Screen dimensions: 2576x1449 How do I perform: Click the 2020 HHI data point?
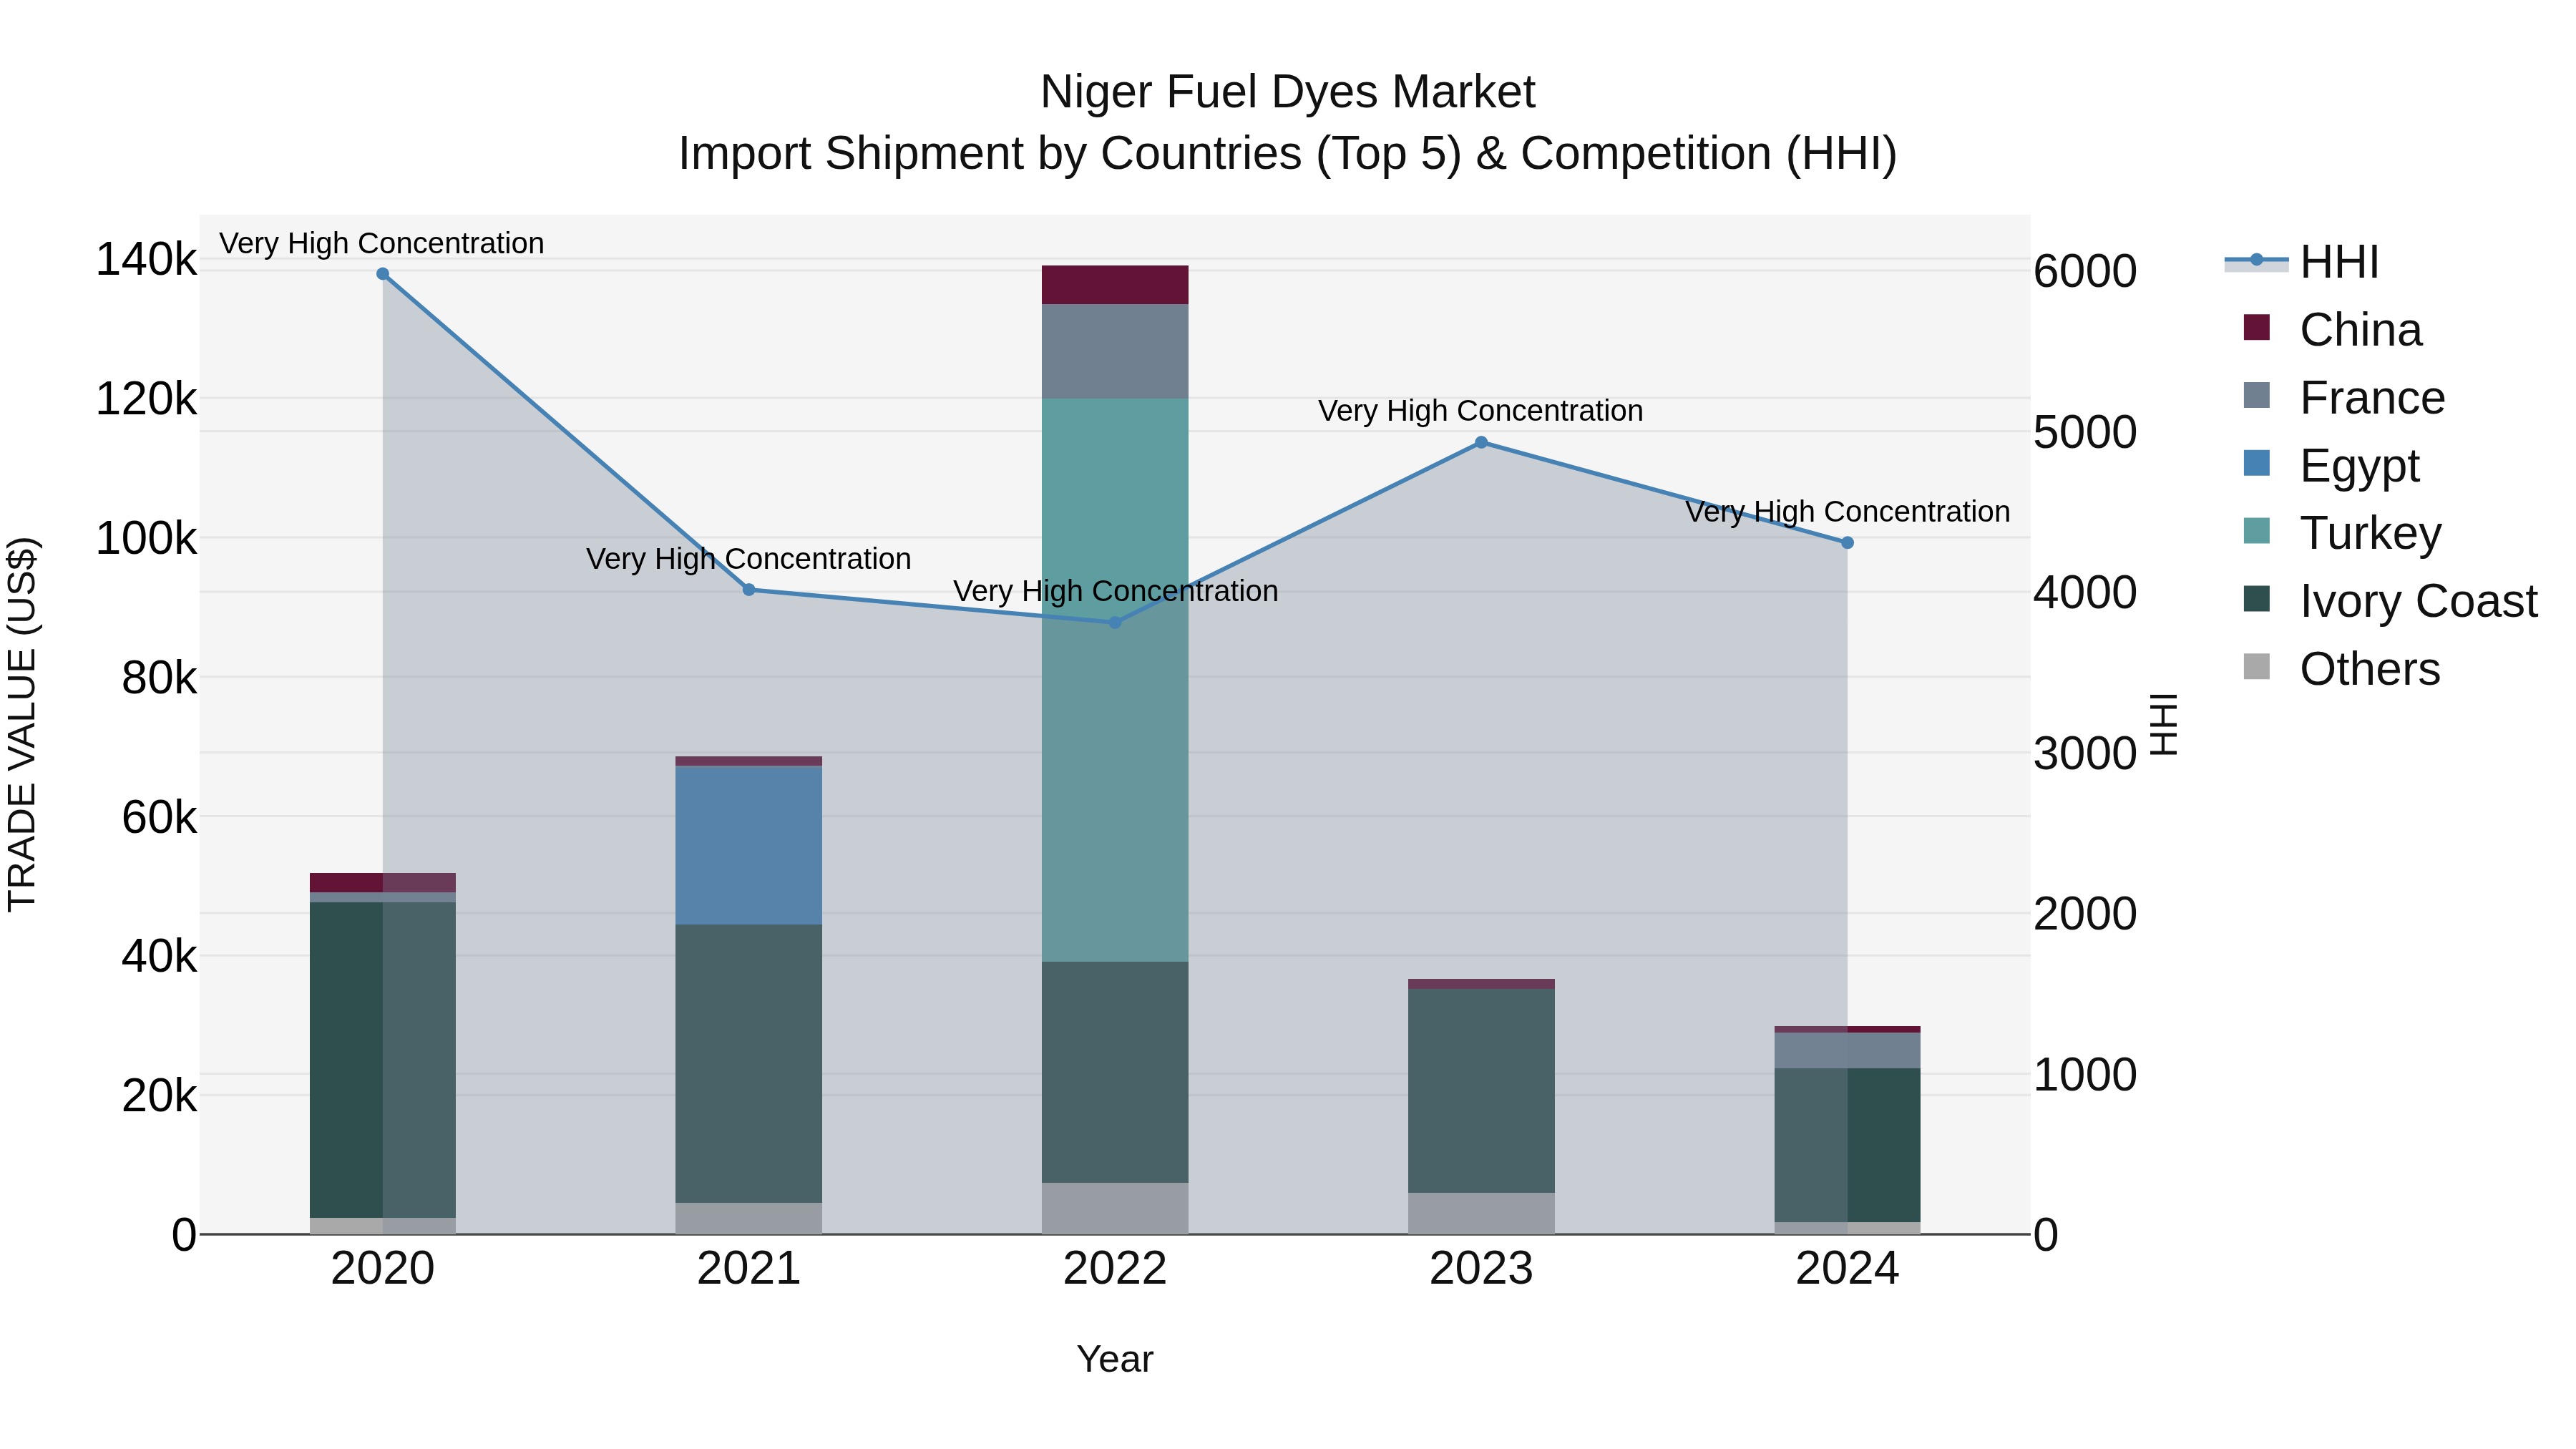[383, 274]
